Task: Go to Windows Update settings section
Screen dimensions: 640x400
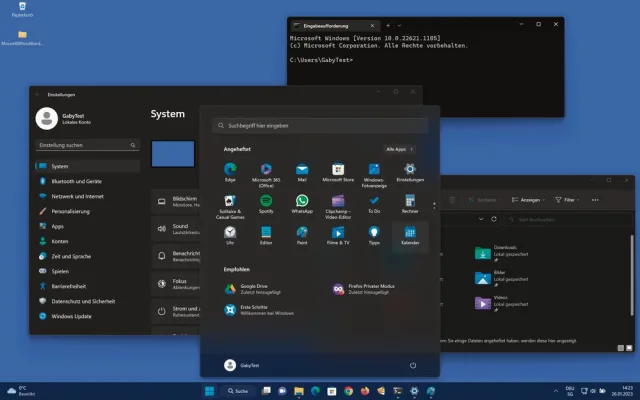Action: point(72,316)
